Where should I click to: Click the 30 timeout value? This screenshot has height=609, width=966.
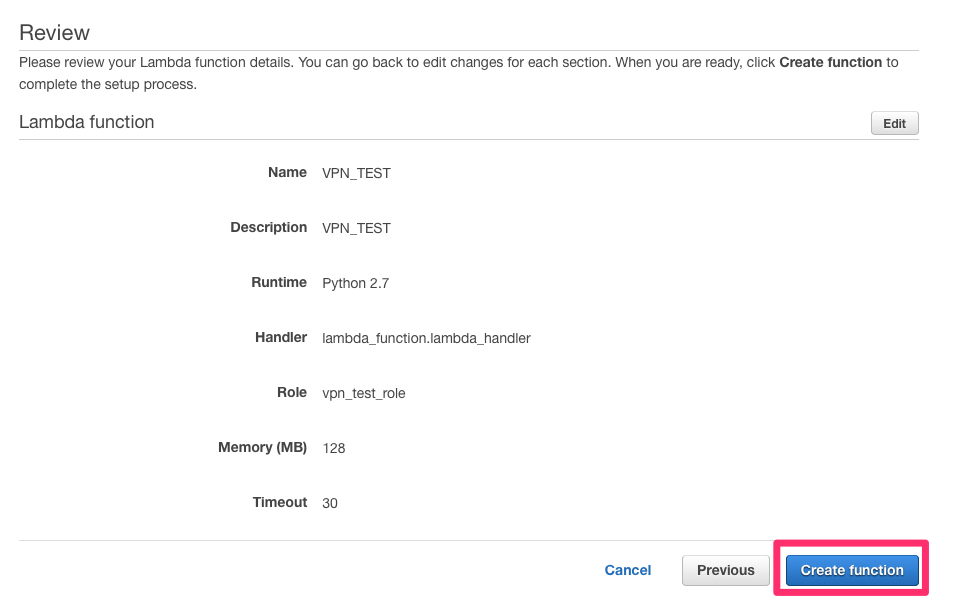[329, 502]
